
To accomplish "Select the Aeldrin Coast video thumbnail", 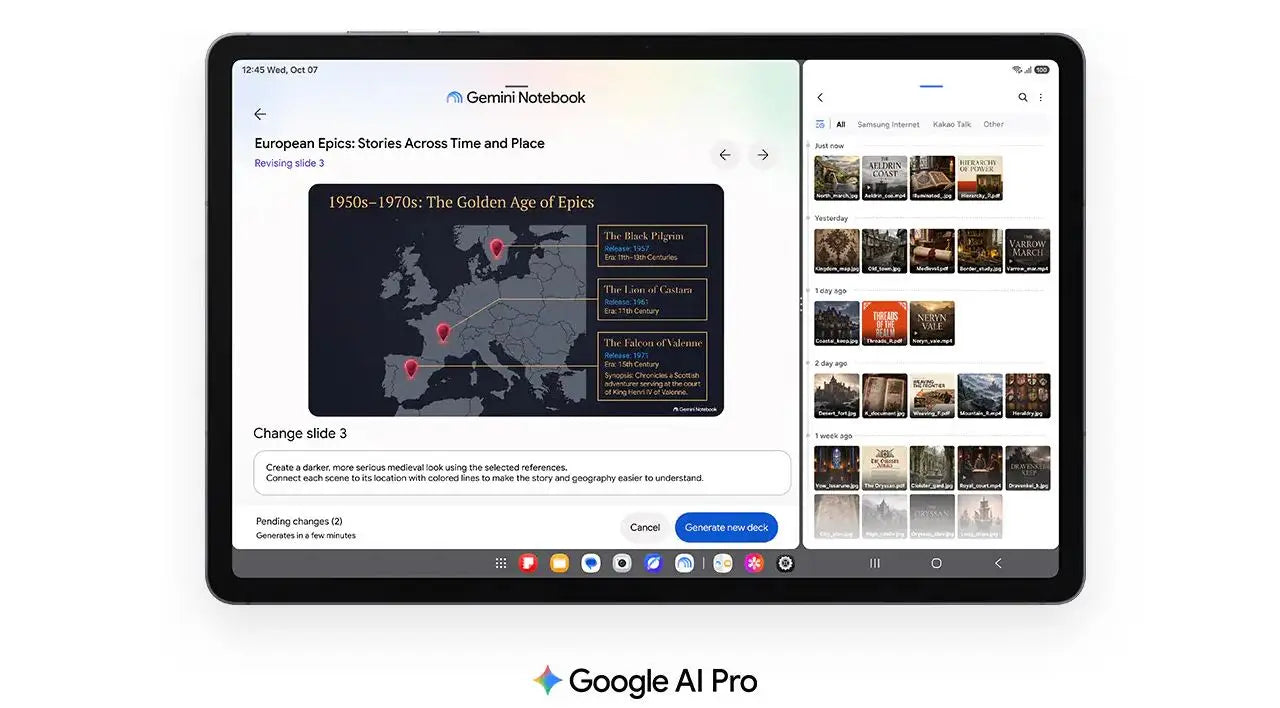I will point(885,178).
